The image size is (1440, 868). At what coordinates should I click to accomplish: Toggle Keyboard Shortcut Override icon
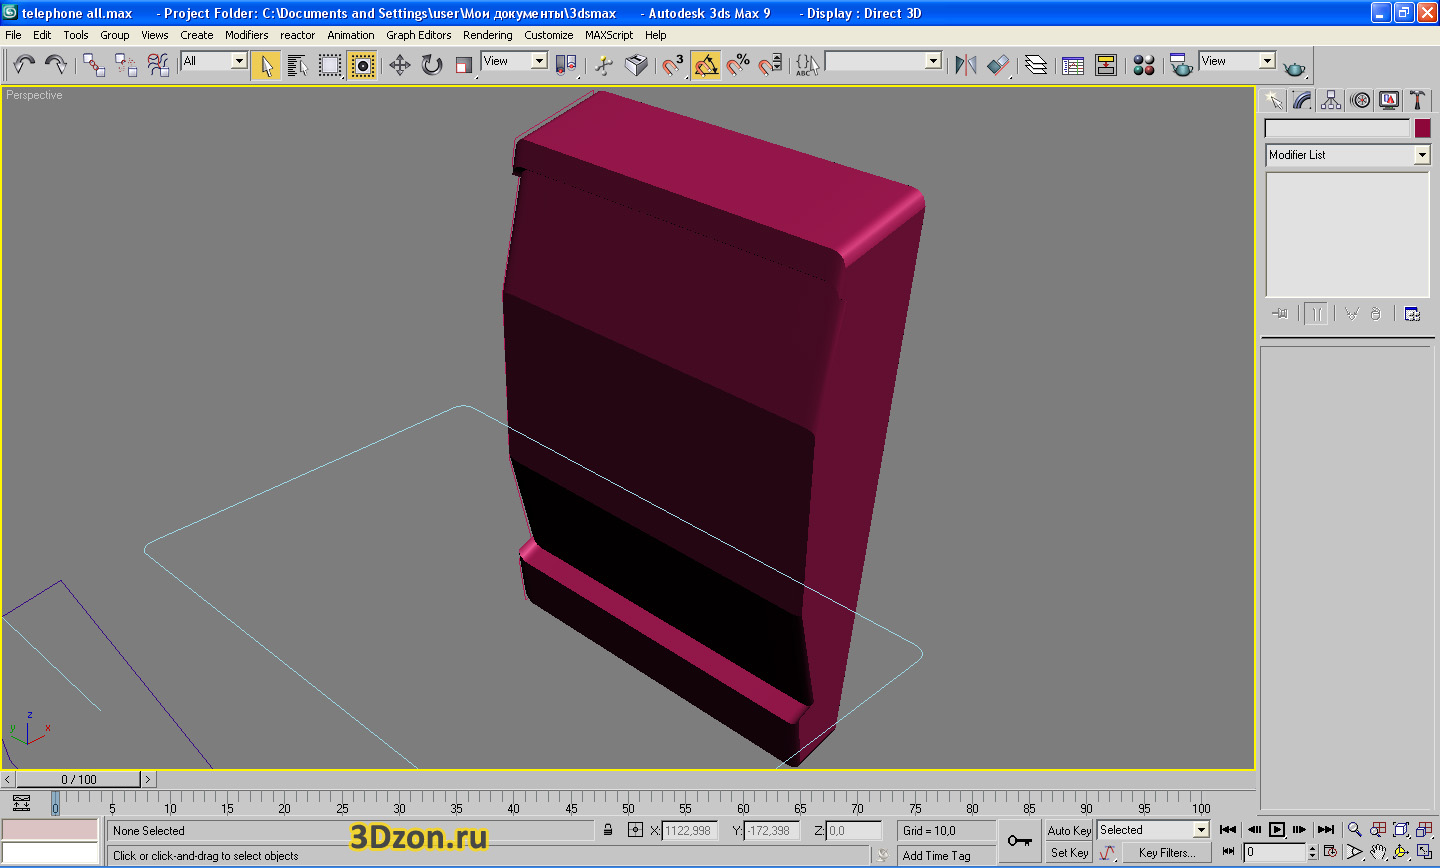[x=636, y=65]
